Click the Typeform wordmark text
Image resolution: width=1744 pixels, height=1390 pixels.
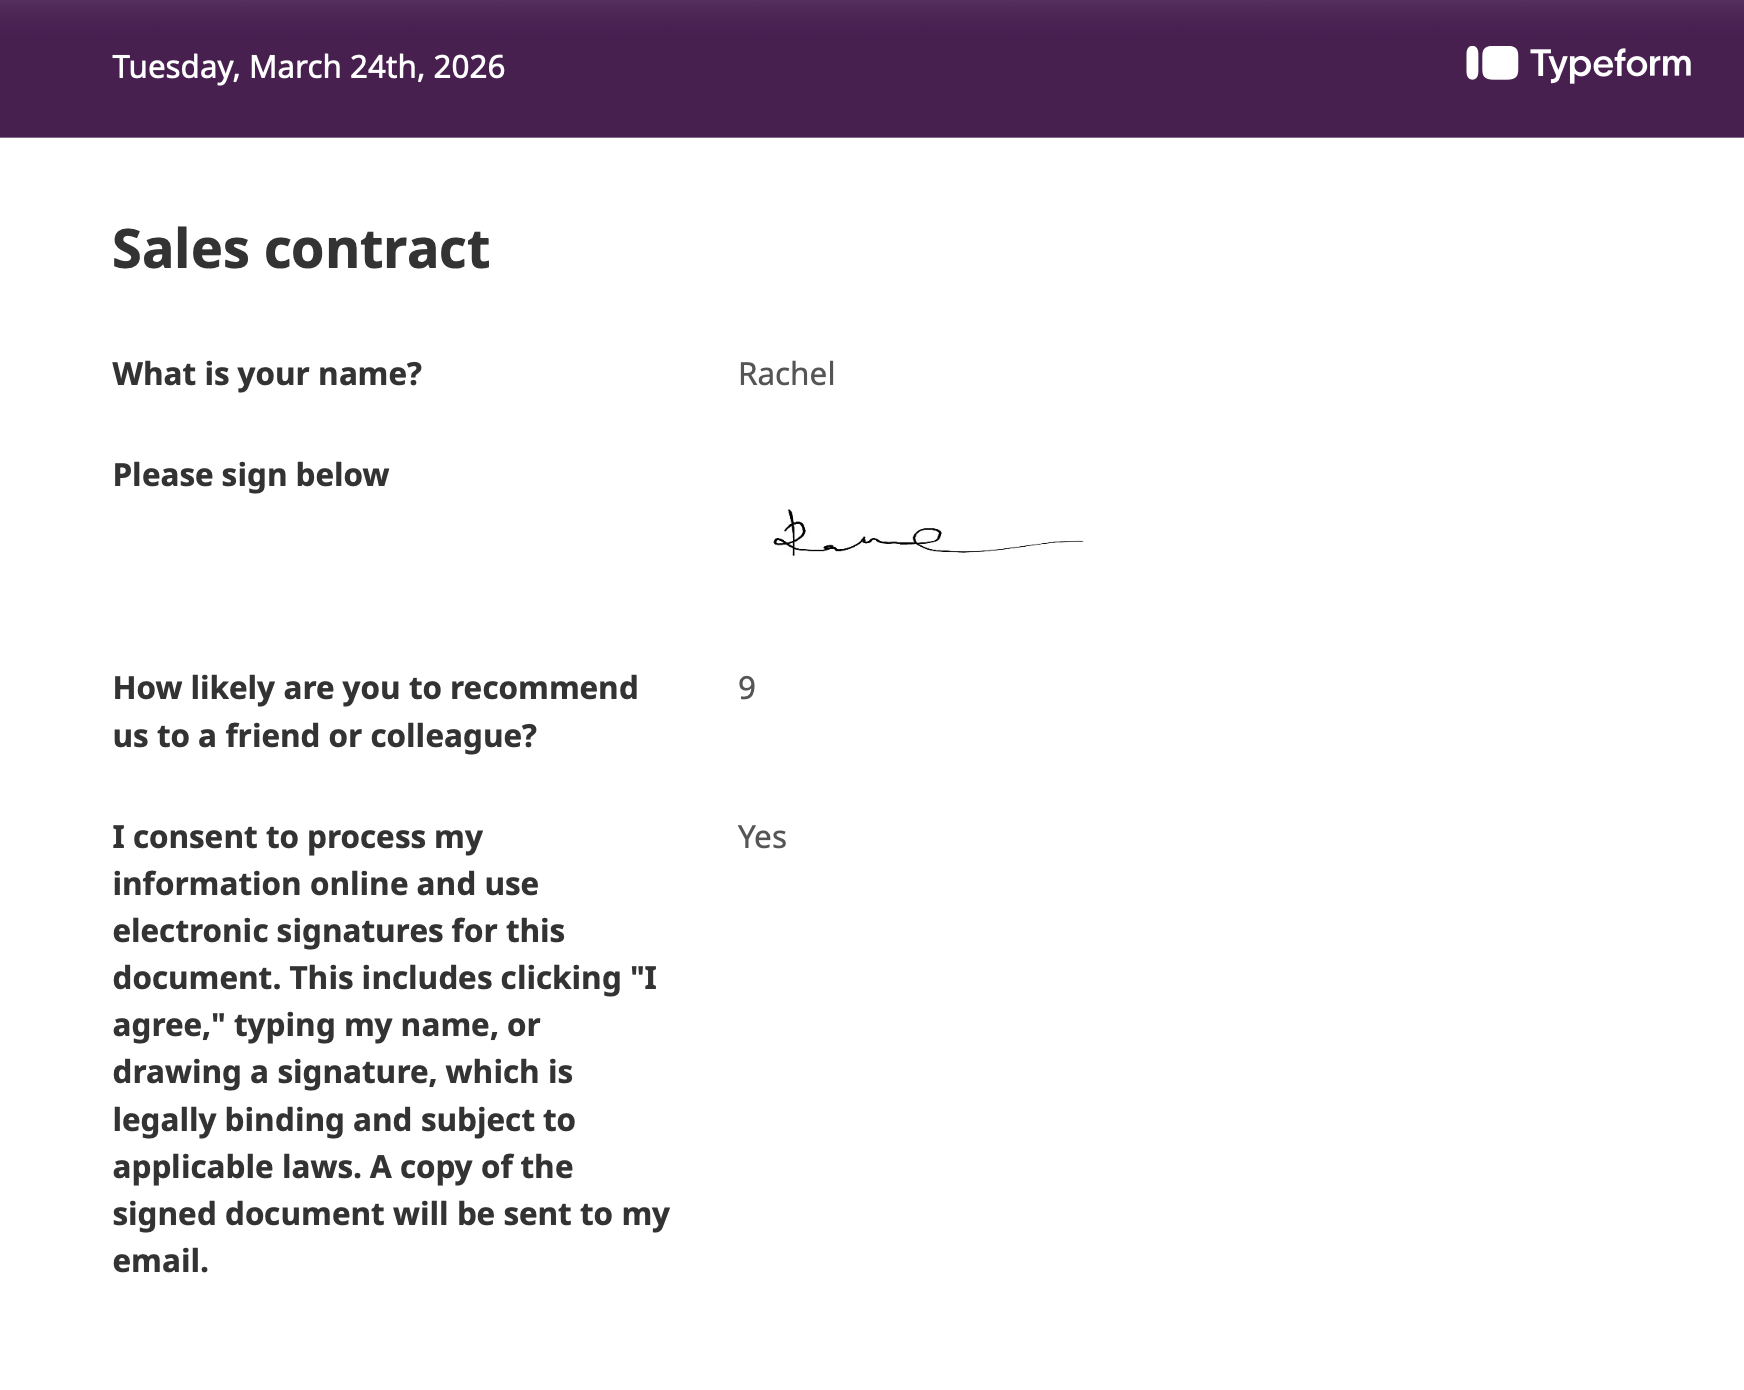1610,64
